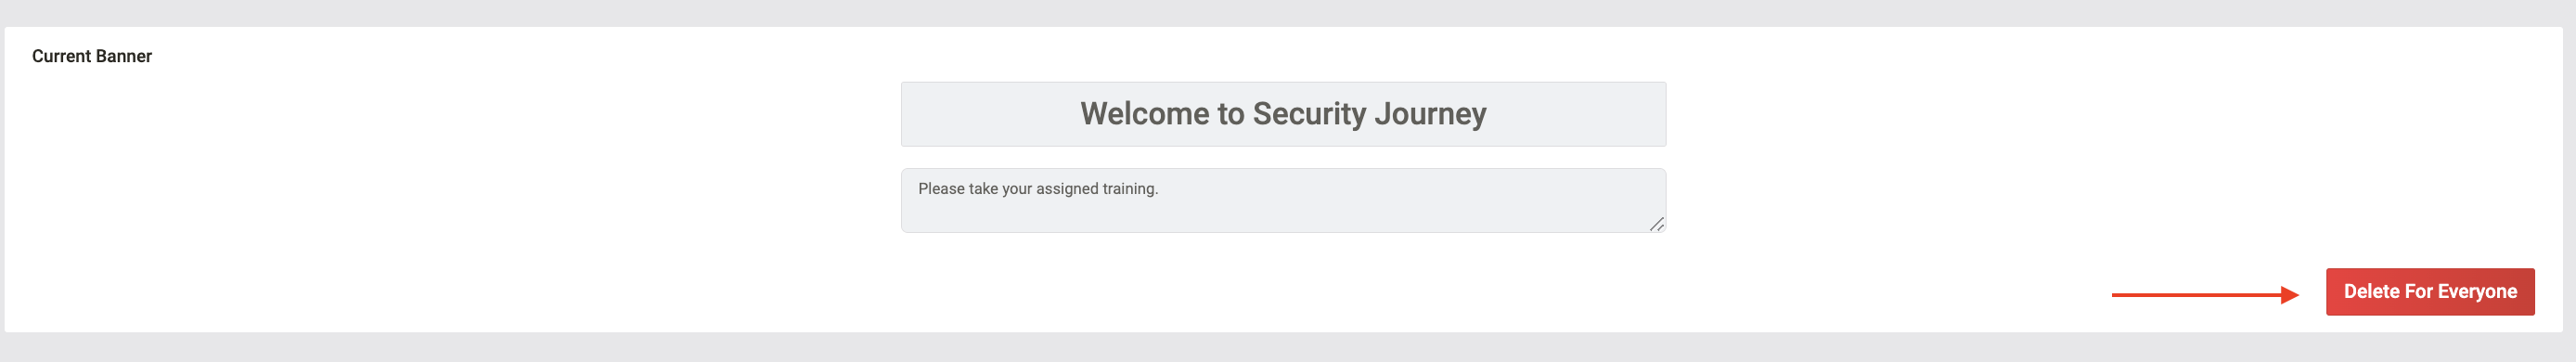Image resolution: width=2576 pixels, height=362 pixels.
Task: Focus the Welcome to Security Journey title field
Action: pos(1283,114)
